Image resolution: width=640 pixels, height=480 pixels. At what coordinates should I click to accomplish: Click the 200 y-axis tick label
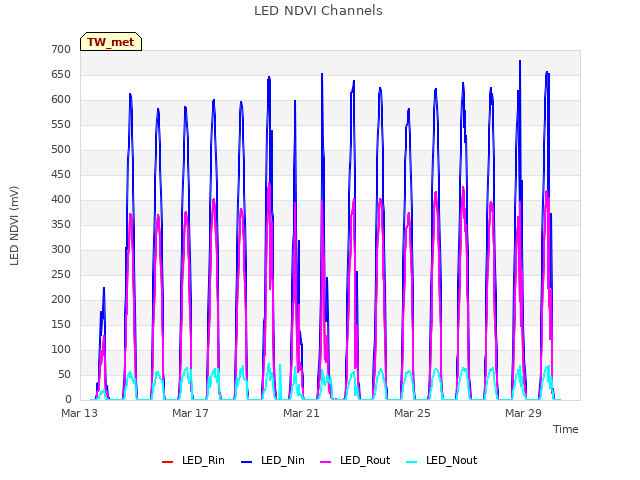click(x=61, y=300)
